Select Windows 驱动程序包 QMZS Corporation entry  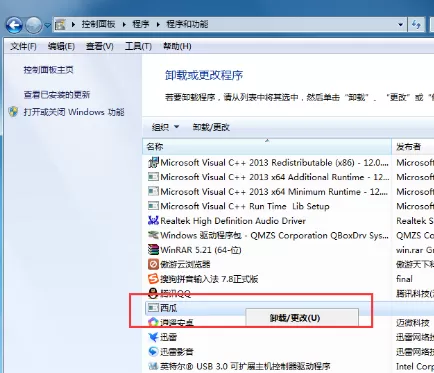pyautogui.click(x=274, y=235)
